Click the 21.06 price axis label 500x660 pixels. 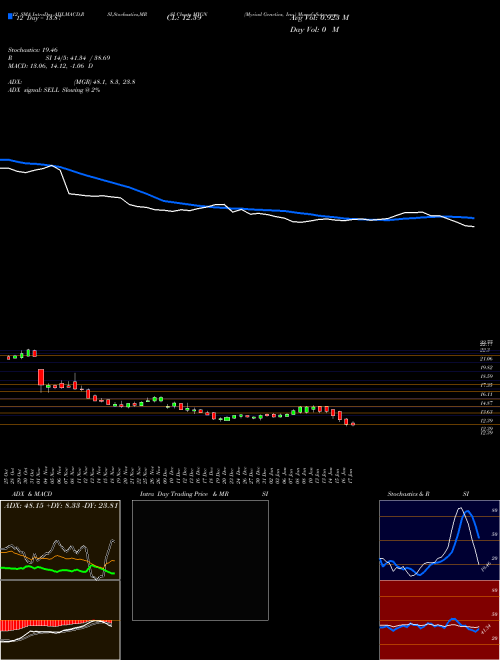(x=486, y=359)
